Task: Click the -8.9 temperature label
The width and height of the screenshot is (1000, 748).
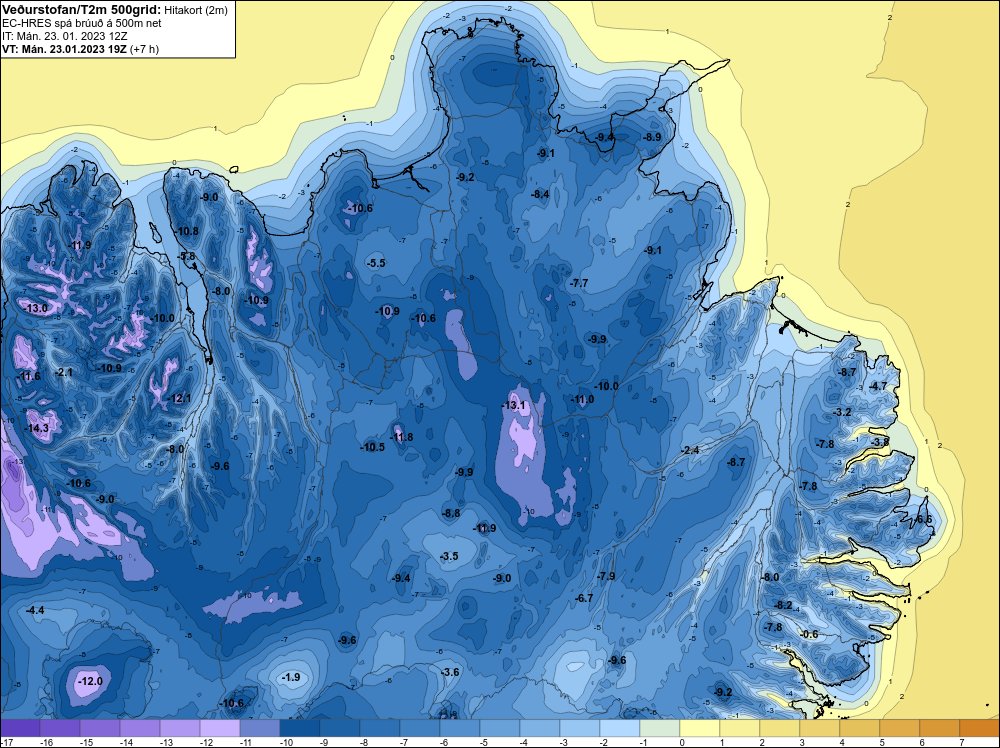Action: point(652,136)
